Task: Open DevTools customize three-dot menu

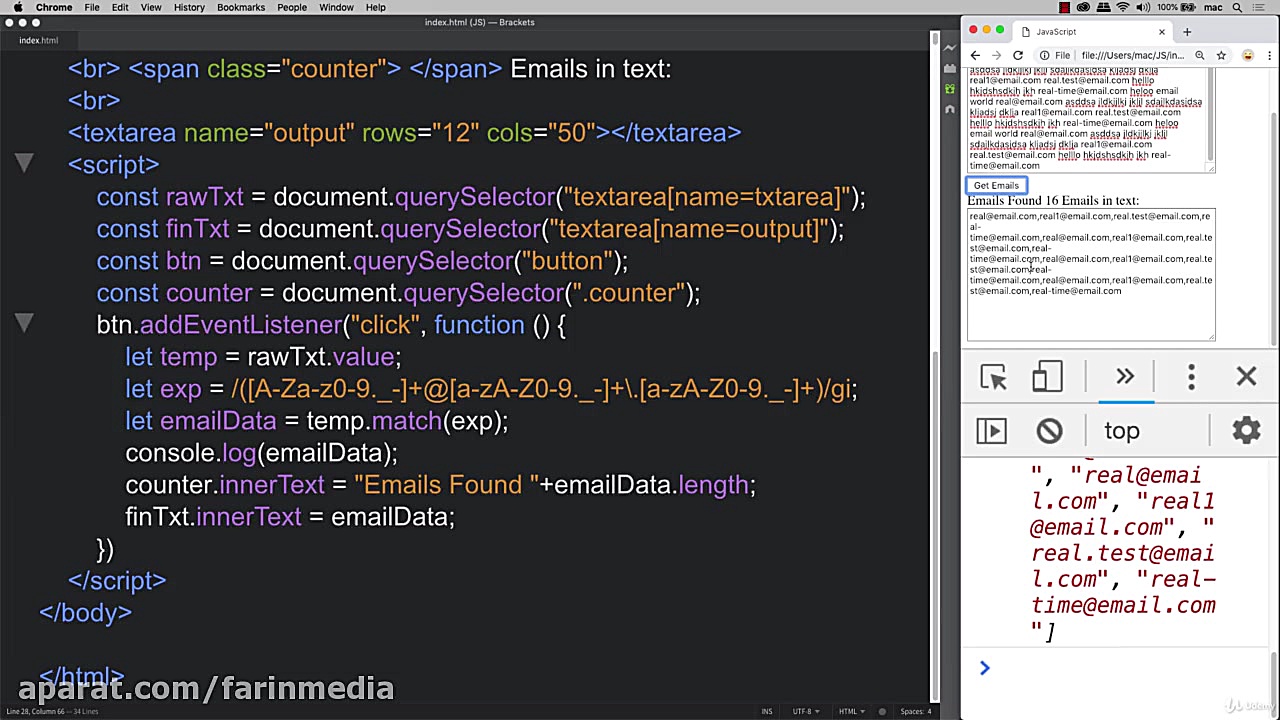Action: 1191,377
